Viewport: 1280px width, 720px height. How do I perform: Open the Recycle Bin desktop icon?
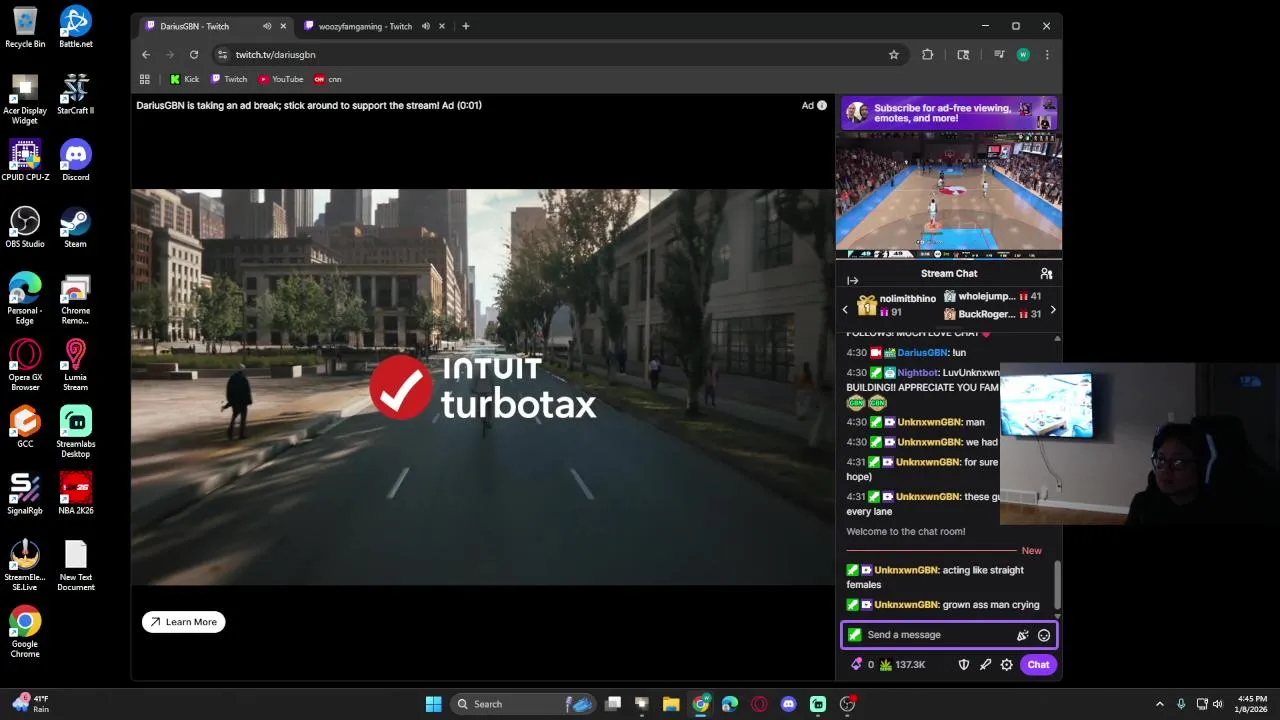(25, 27)
